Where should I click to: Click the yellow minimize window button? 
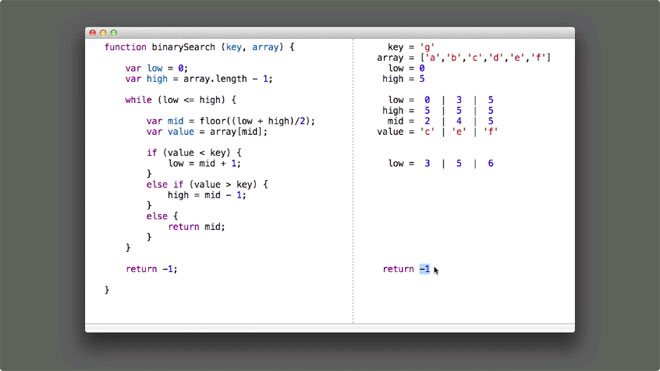click(103, 33)
